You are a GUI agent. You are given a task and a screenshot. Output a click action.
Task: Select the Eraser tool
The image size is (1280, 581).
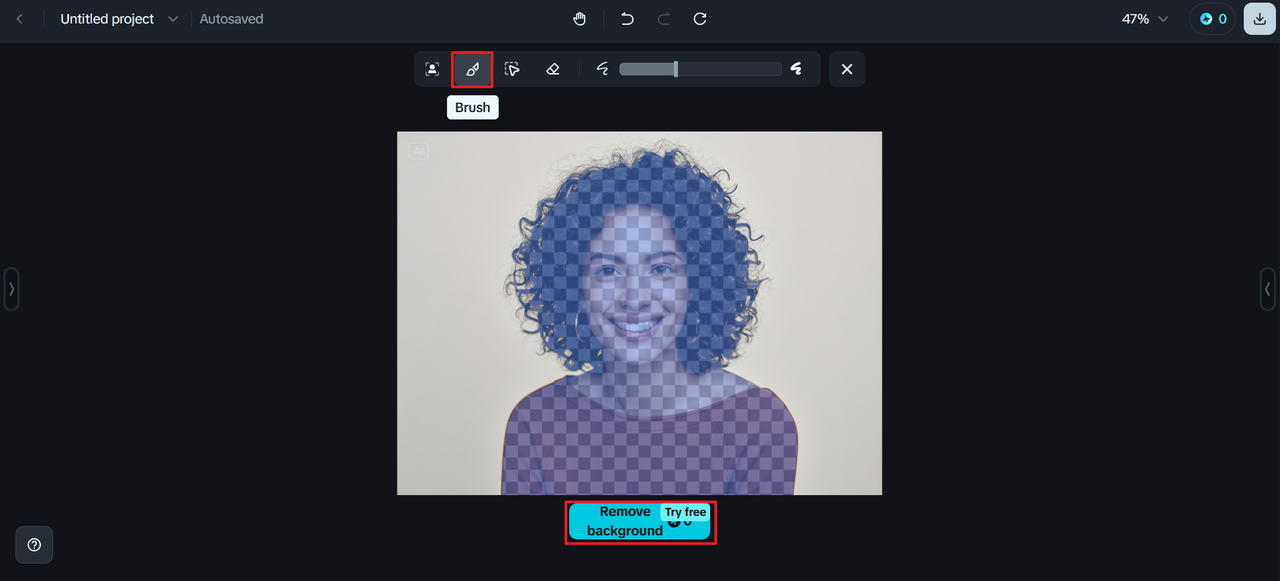tap(553, 69)
